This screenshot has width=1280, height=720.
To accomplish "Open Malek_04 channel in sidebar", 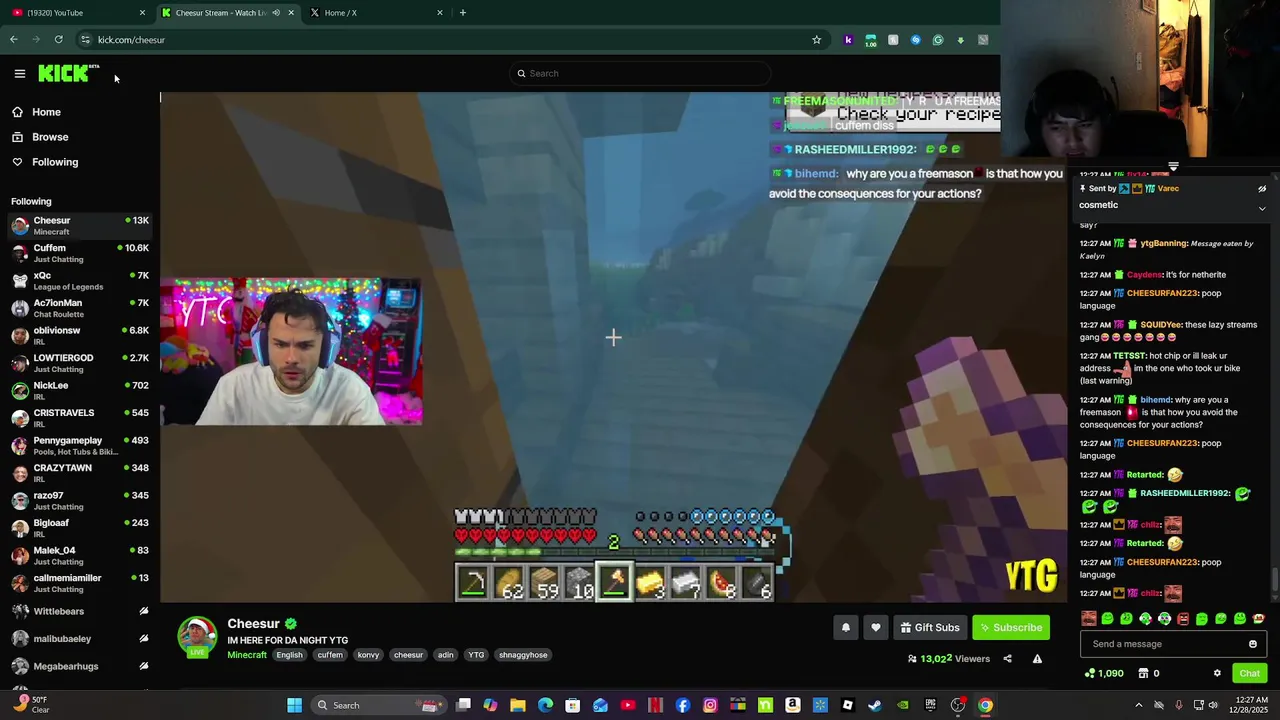I will [x=80, y=556].
